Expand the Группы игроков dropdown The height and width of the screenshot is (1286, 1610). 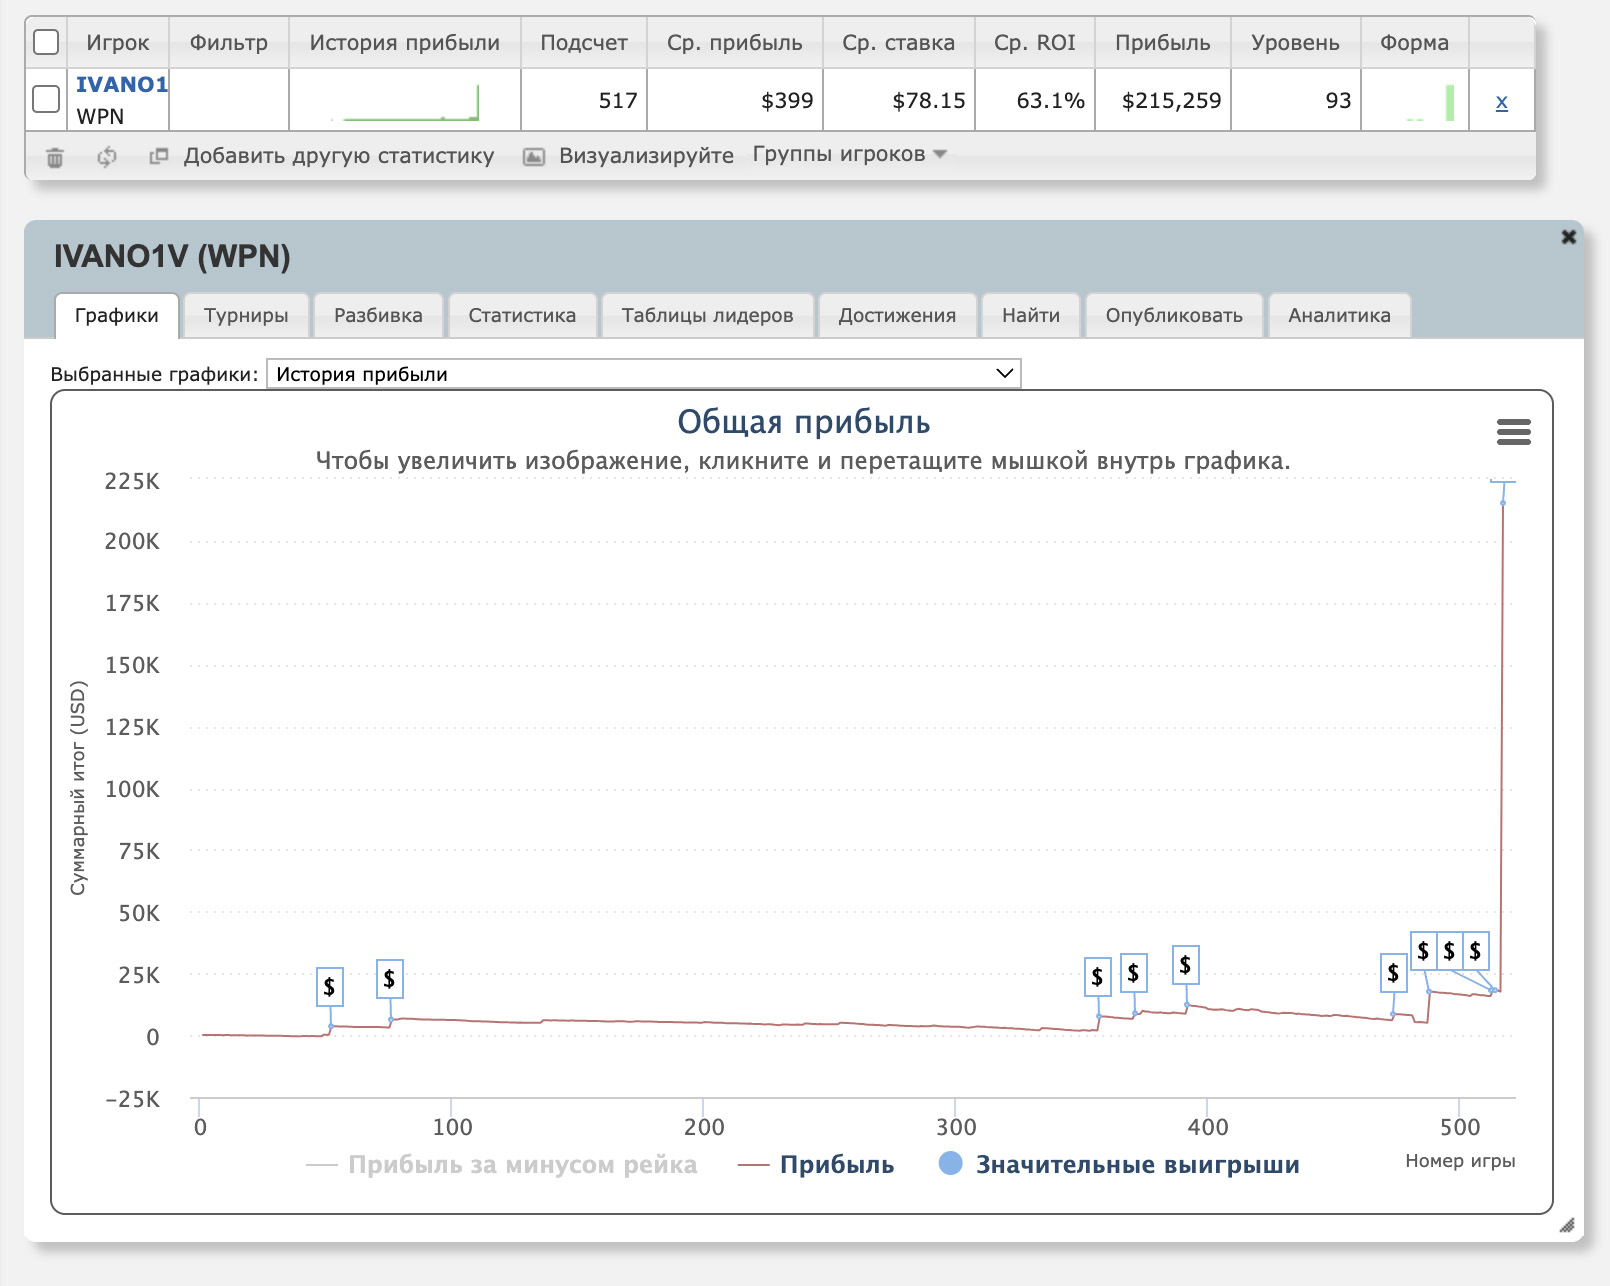(849, 154)
